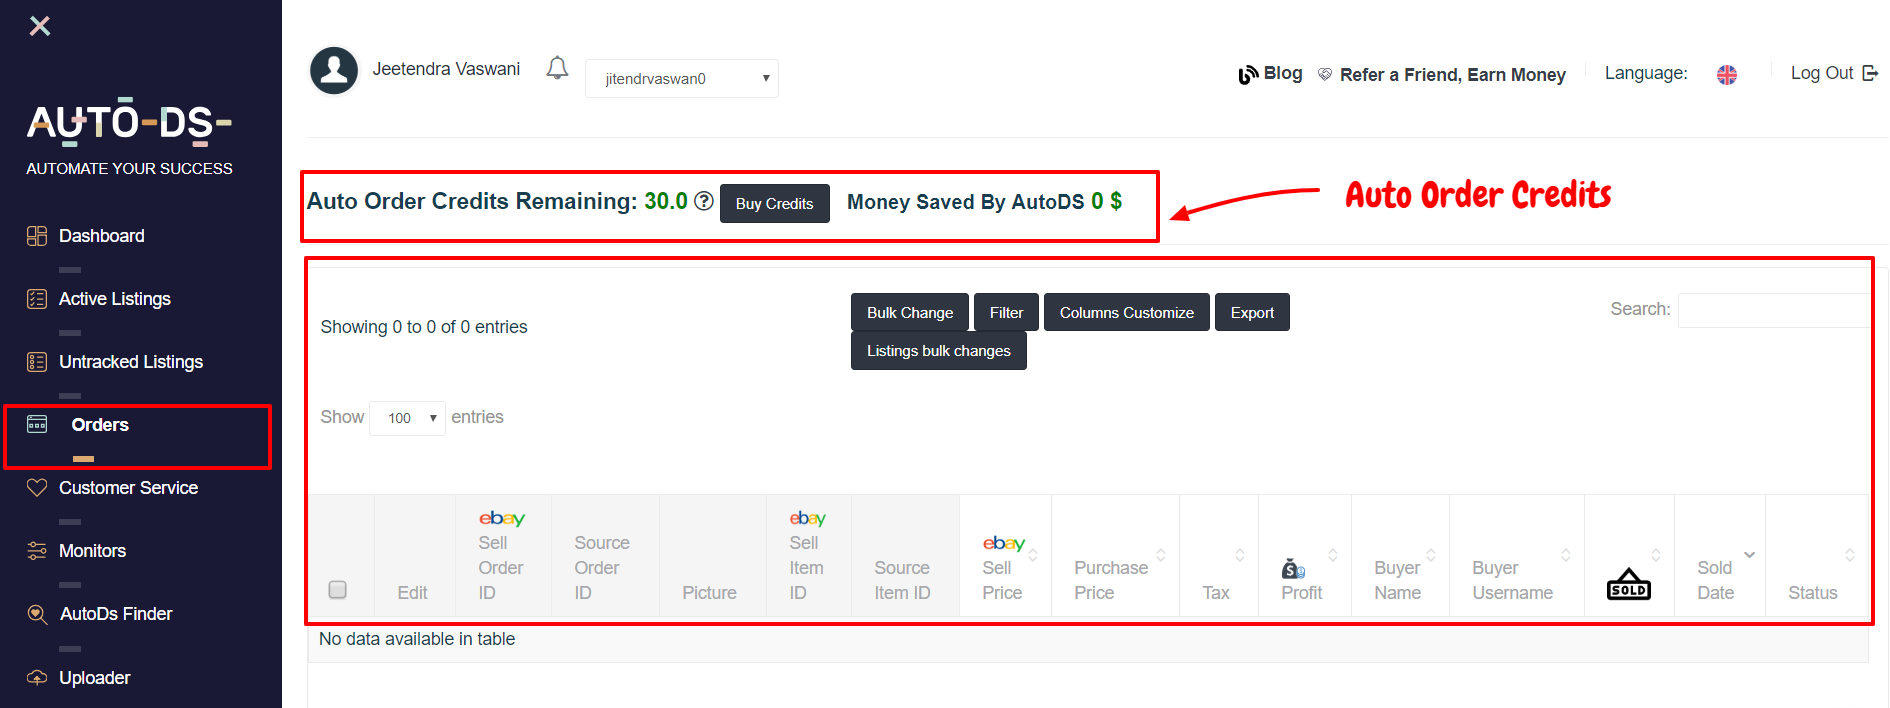Open Dashboard menu item
The image size is (1890, 708).
102,236
